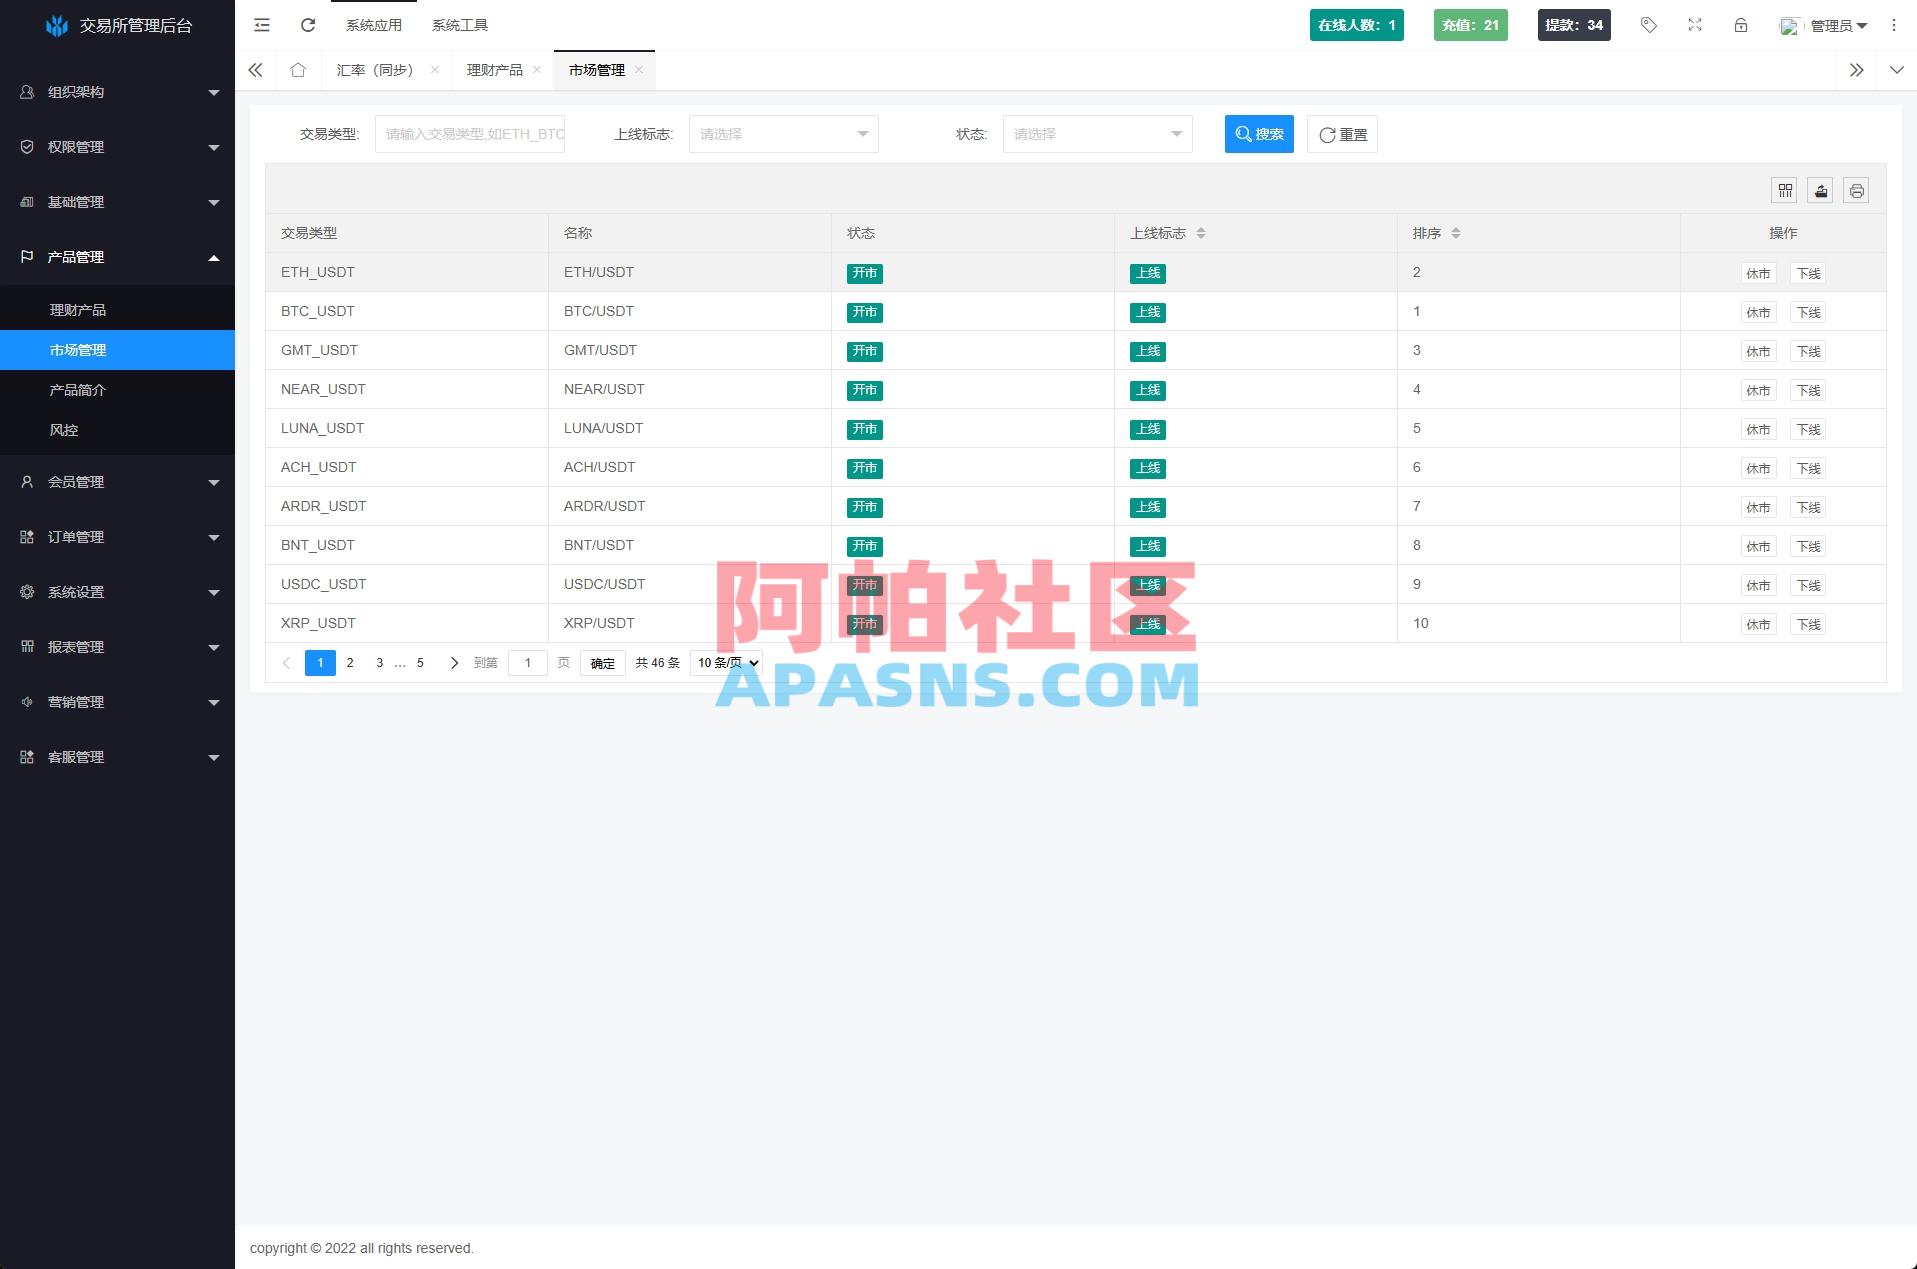Viewport: 1917px width, 1269px height.
Task: Toggle ETH_USDT offline with 下线 button
Action: click(x=1807, y=272)
